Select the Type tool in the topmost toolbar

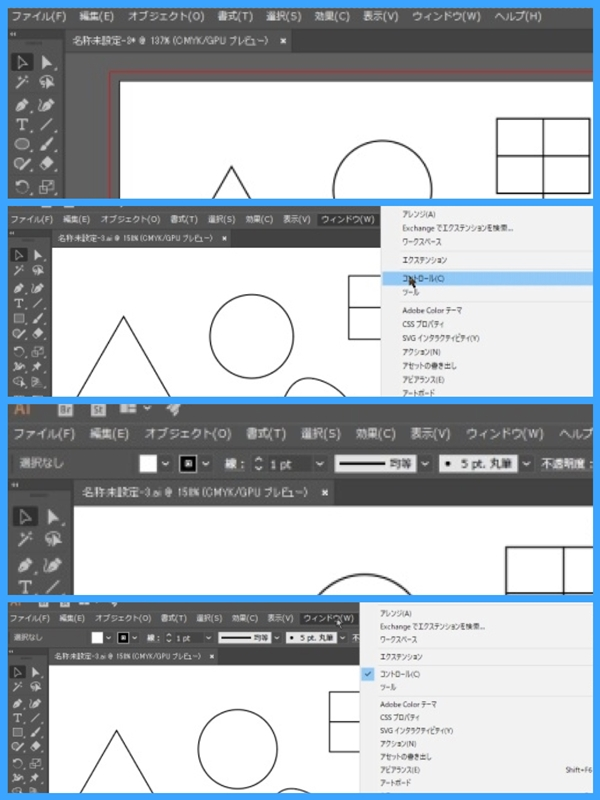pyautogui.click(x=21, y=125)
